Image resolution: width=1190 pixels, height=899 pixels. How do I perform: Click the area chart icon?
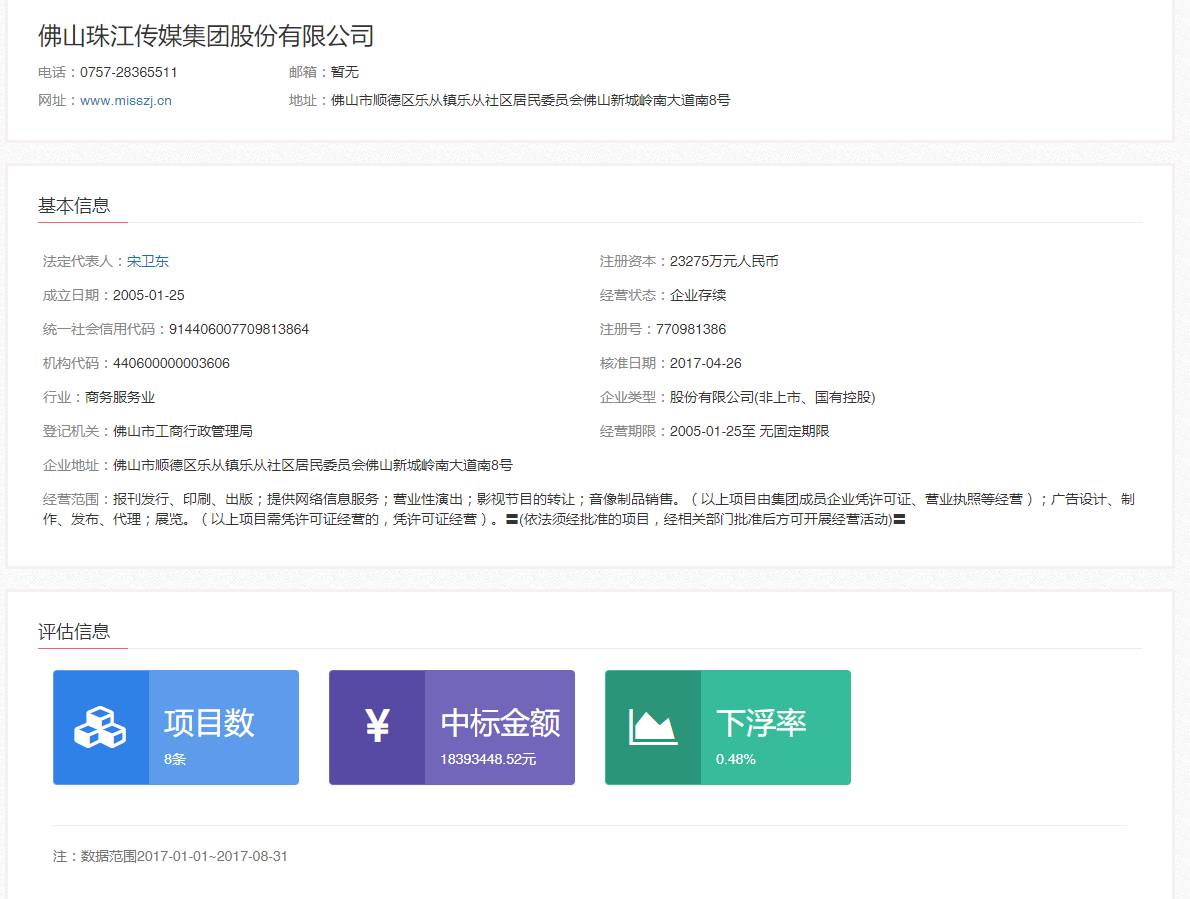pos(653,727)
